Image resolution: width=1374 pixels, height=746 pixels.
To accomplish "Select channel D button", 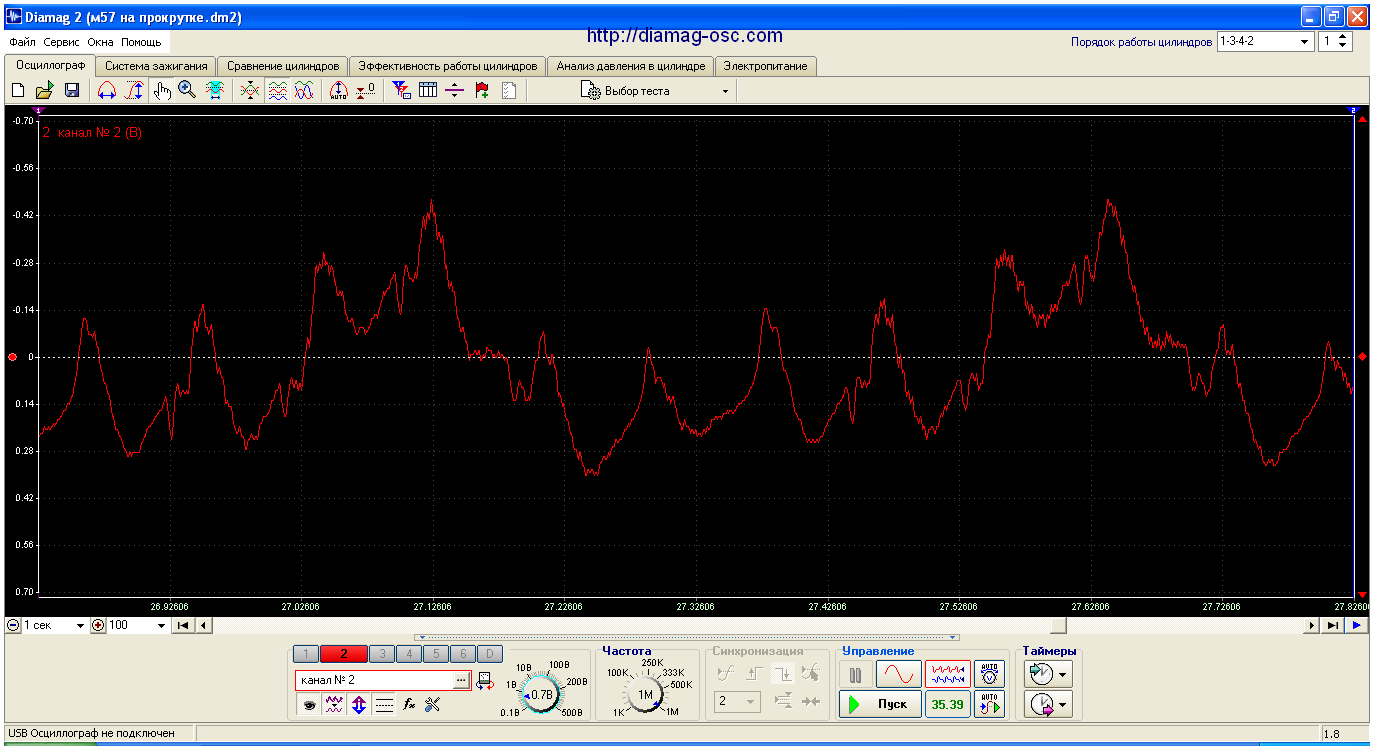I will tap(489, 654).
